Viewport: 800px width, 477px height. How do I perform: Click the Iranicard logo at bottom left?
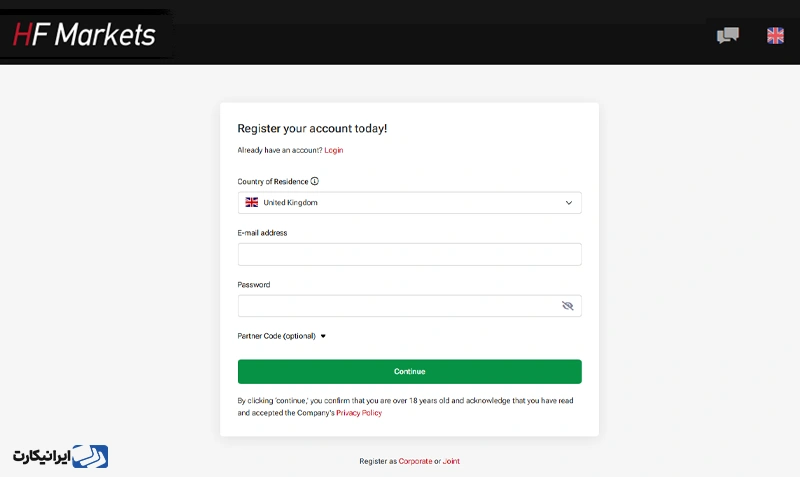tap(61, 456)
